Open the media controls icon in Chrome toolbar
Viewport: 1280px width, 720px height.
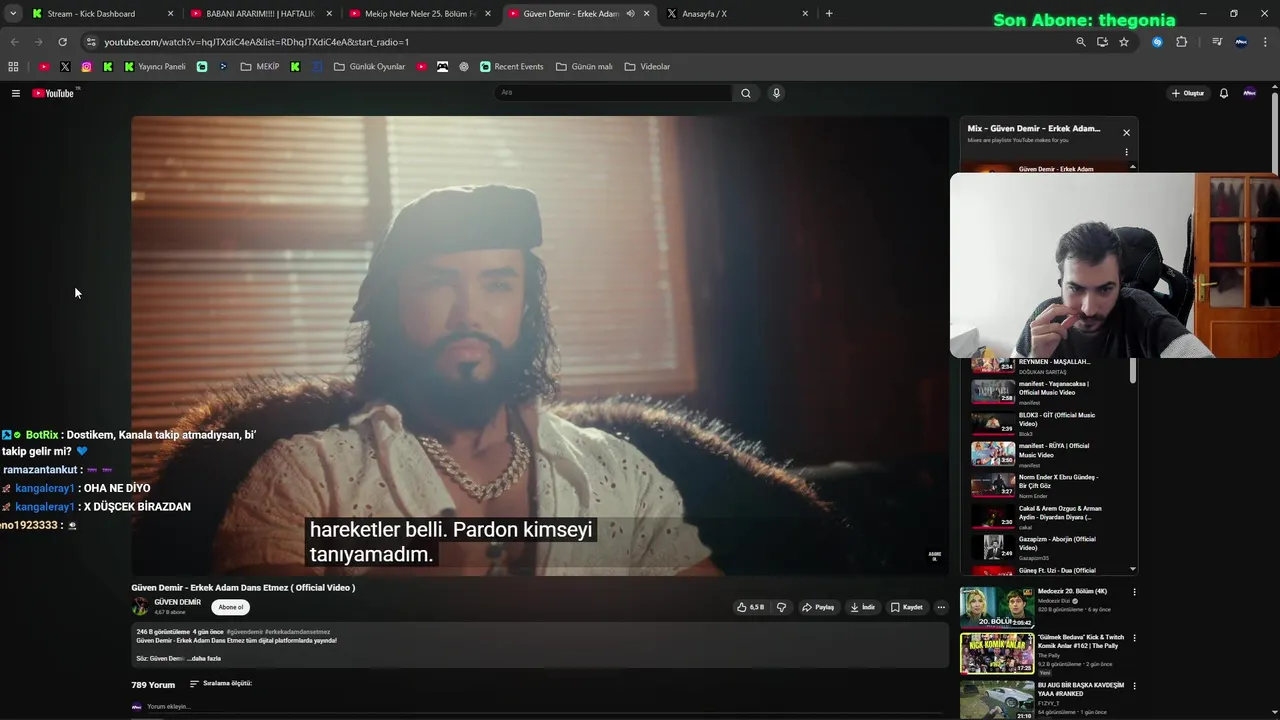[1217, 42]
